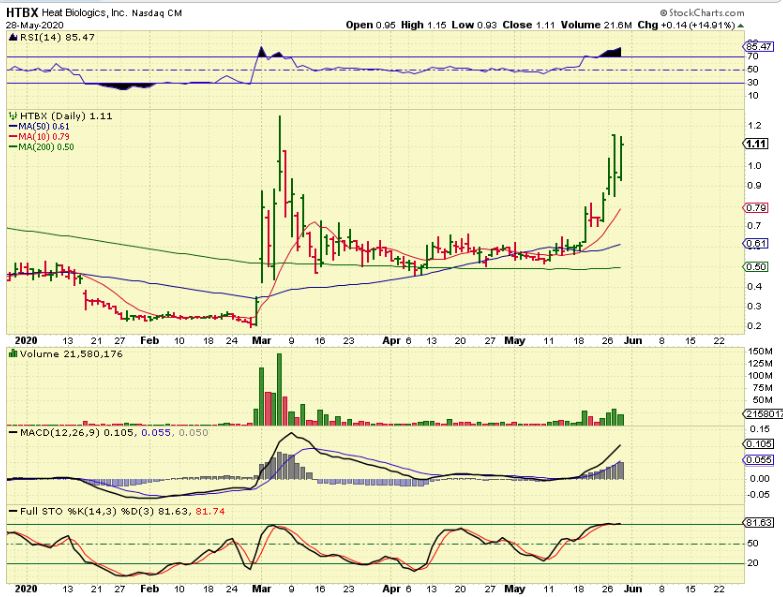Click the 0.79 MA(10) price tag
Screen dimensions: 783x597
click(x=756, y=208)
